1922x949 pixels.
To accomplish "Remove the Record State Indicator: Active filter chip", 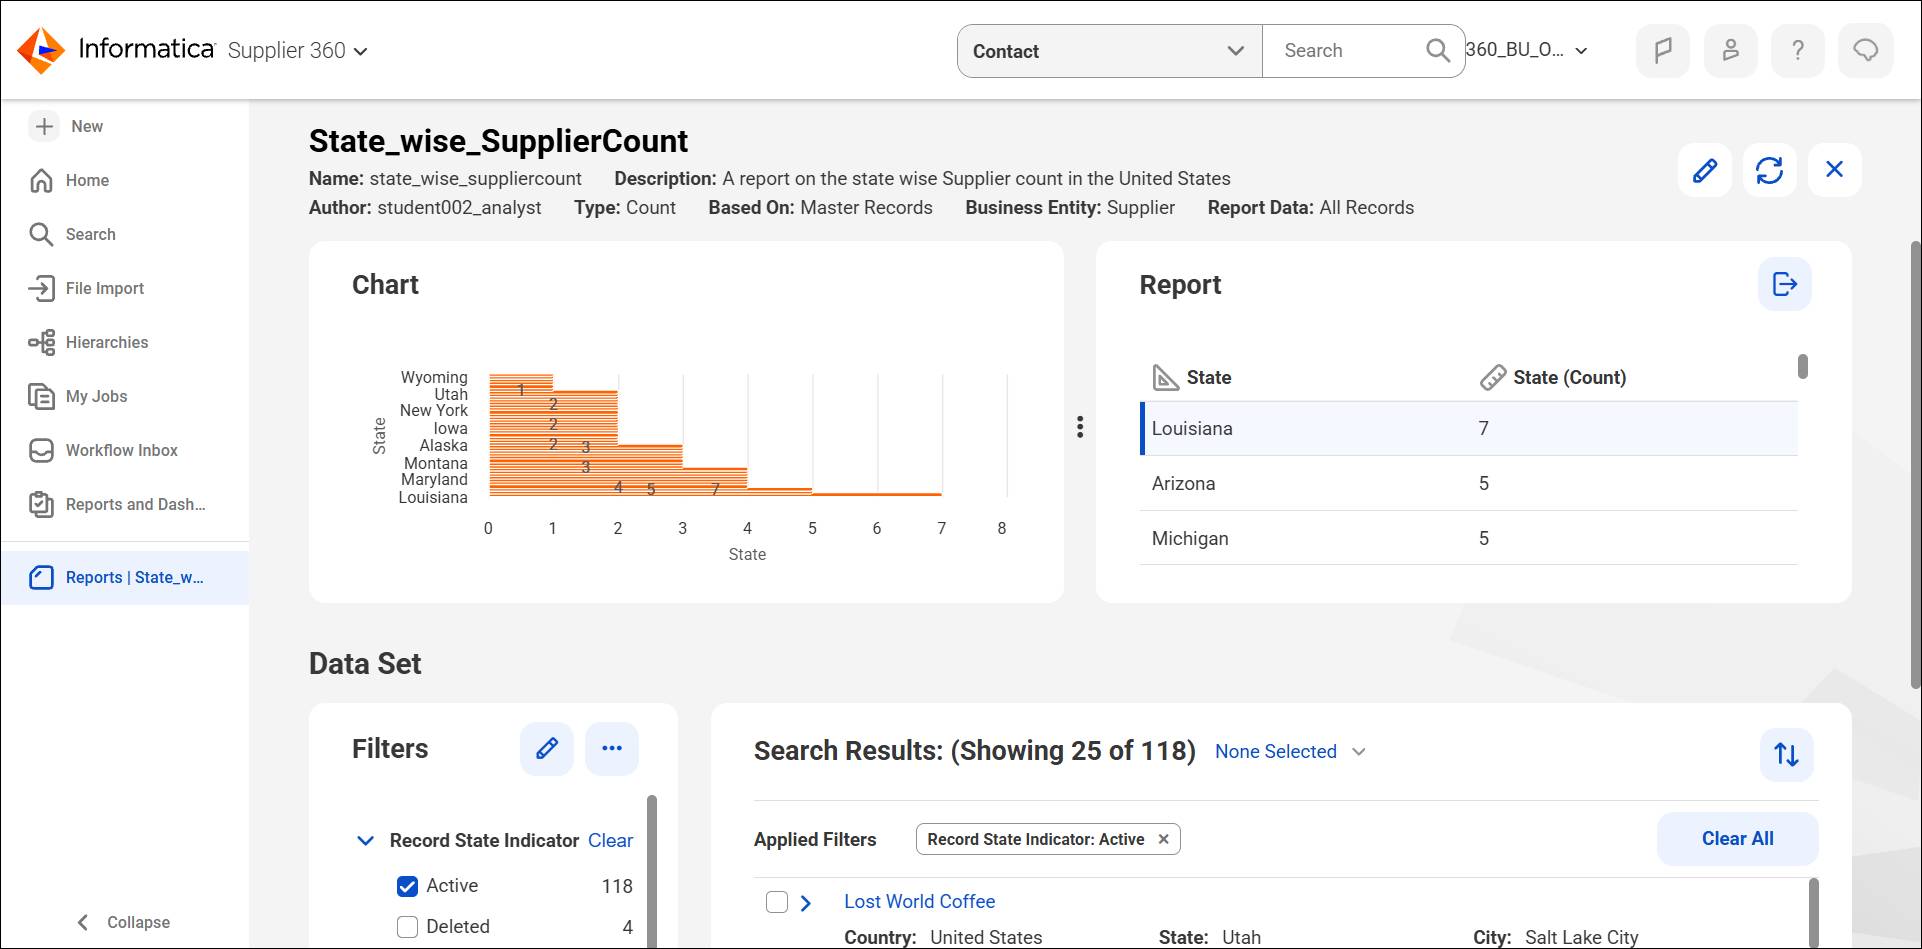I will pyautogui.click(x=1163, y=839).
